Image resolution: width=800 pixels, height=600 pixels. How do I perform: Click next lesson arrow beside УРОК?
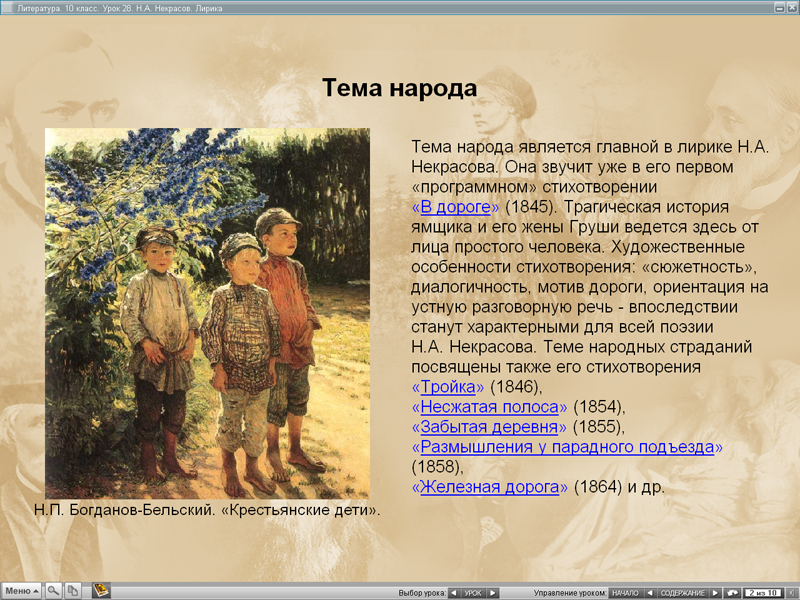pyautogui.click(x=492, y=590)
